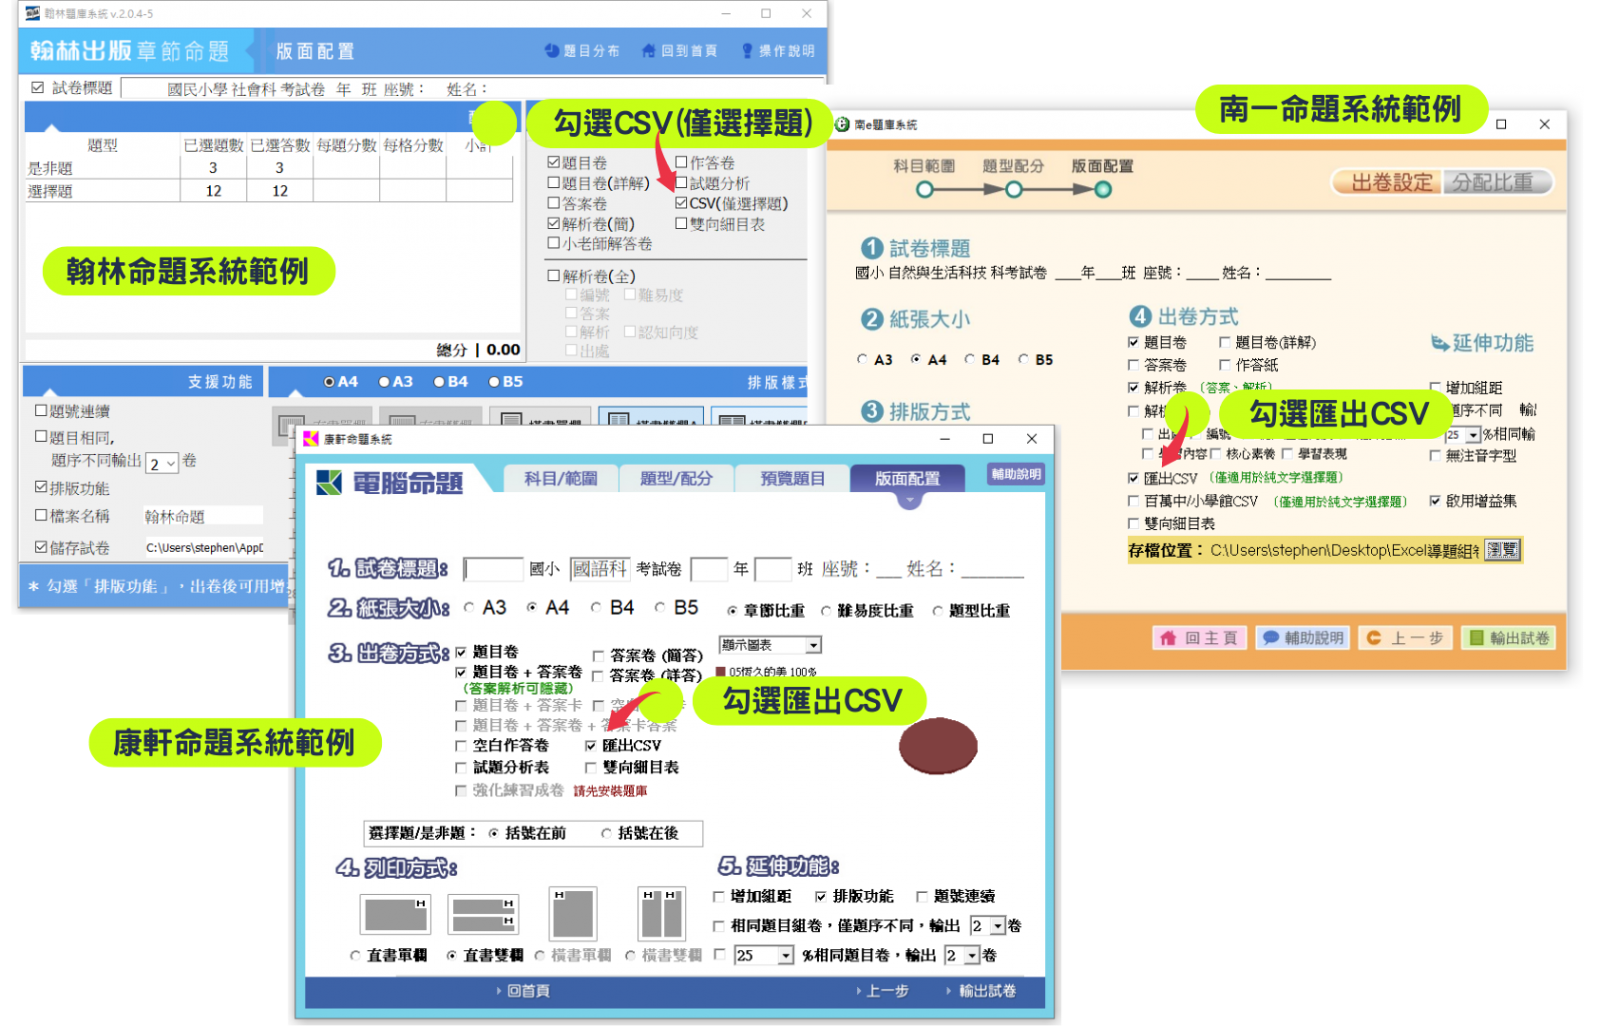Toggle 排版功能 checkbox in 翰林 支援功能 panel
Image resolution: width=1600 pixels, height=1026 pixels.
41,488
